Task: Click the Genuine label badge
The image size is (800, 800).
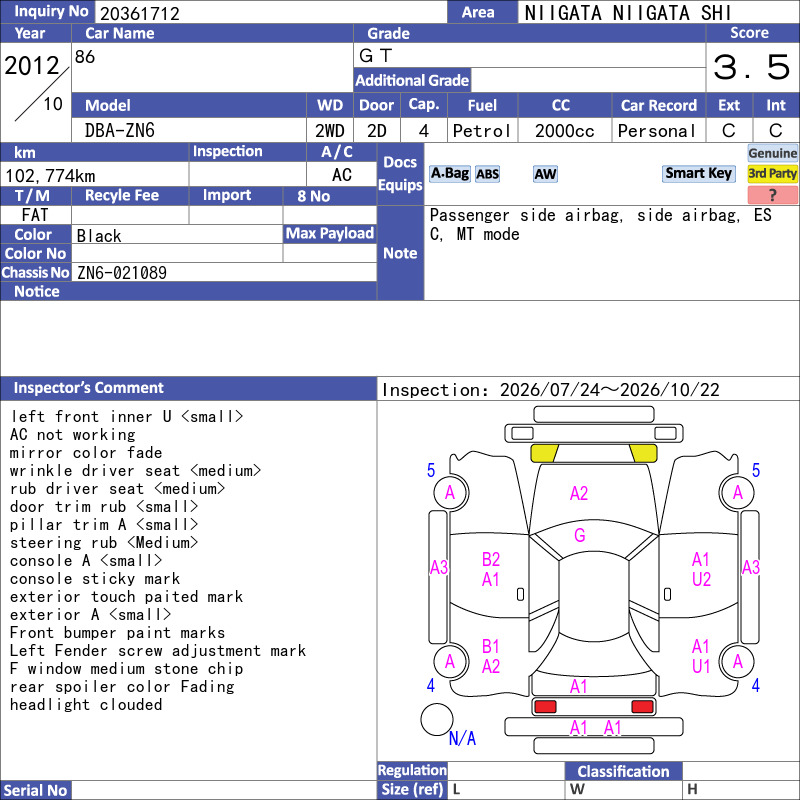Action: tap(772, 153)
